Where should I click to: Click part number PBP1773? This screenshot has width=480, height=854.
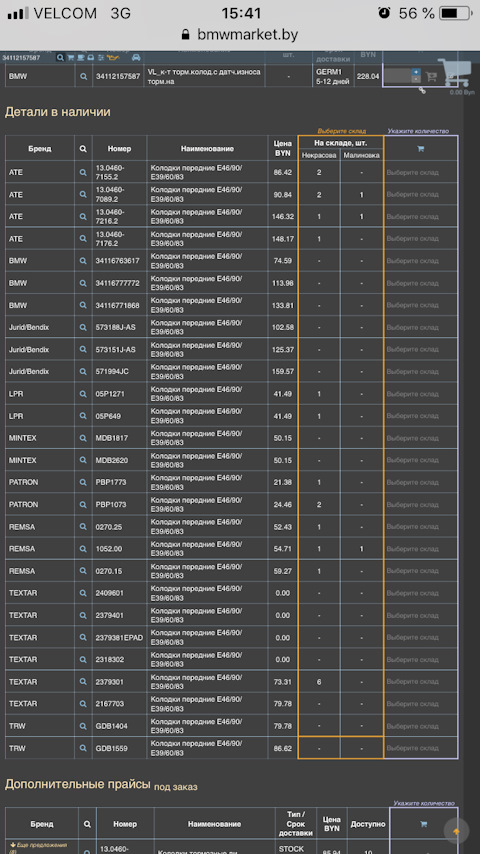pyautogui.click(x=111, y=483)
